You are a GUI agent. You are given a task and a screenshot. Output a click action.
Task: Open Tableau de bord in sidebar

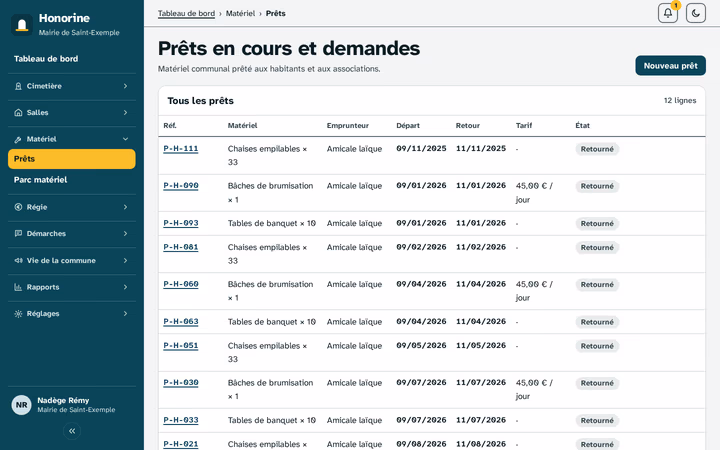point(72,59)
